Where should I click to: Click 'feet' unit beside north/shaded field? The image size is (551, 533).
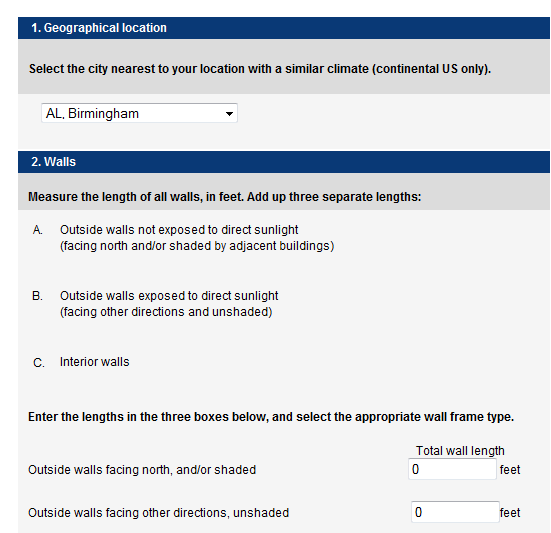coord(510,470)
